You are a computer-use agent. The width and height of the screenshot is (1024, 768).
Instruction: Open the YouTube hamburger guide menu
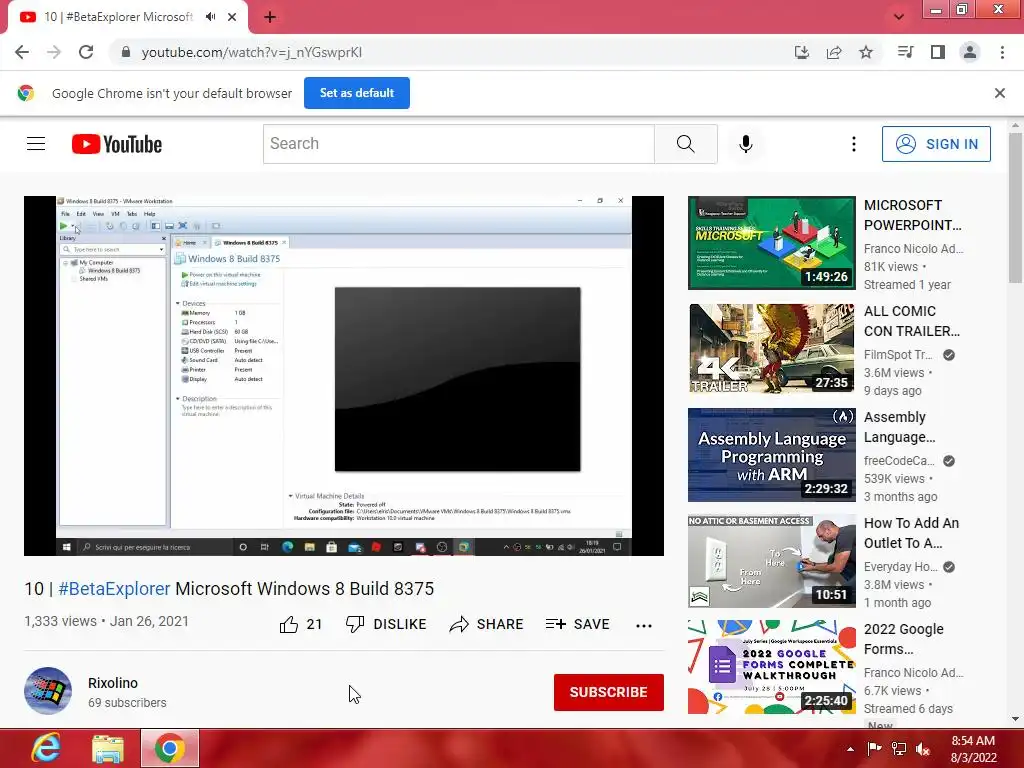click(36, 144)
